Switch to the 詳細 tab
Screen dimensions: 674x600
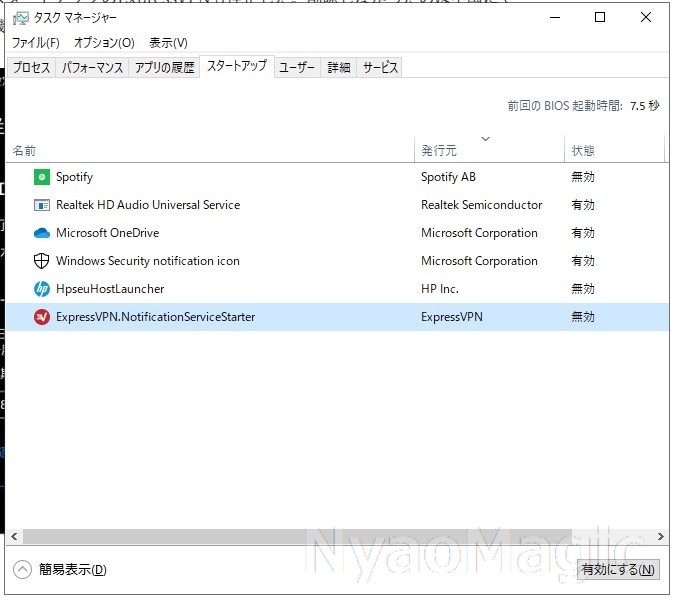click(x=339, y=67)
